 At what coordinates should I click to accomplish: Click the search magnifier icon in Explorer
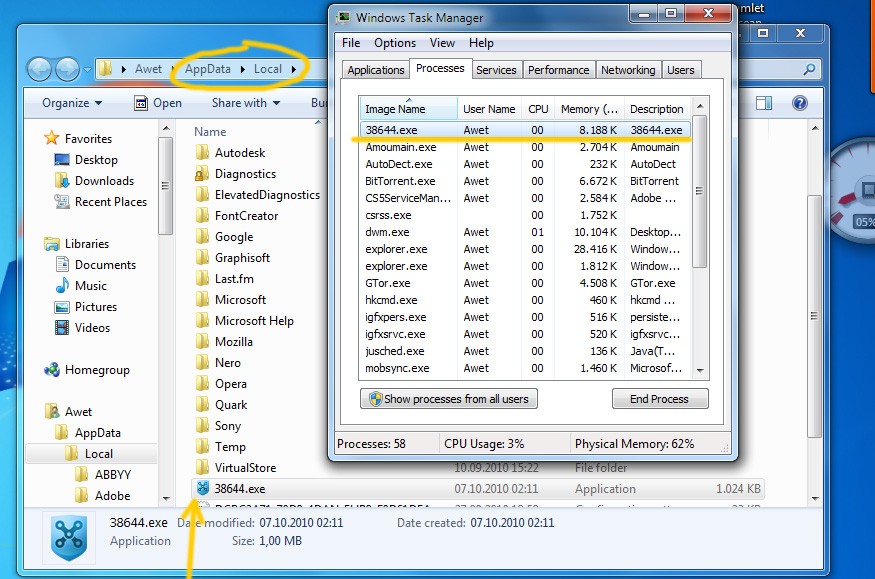tap(809, 69)
